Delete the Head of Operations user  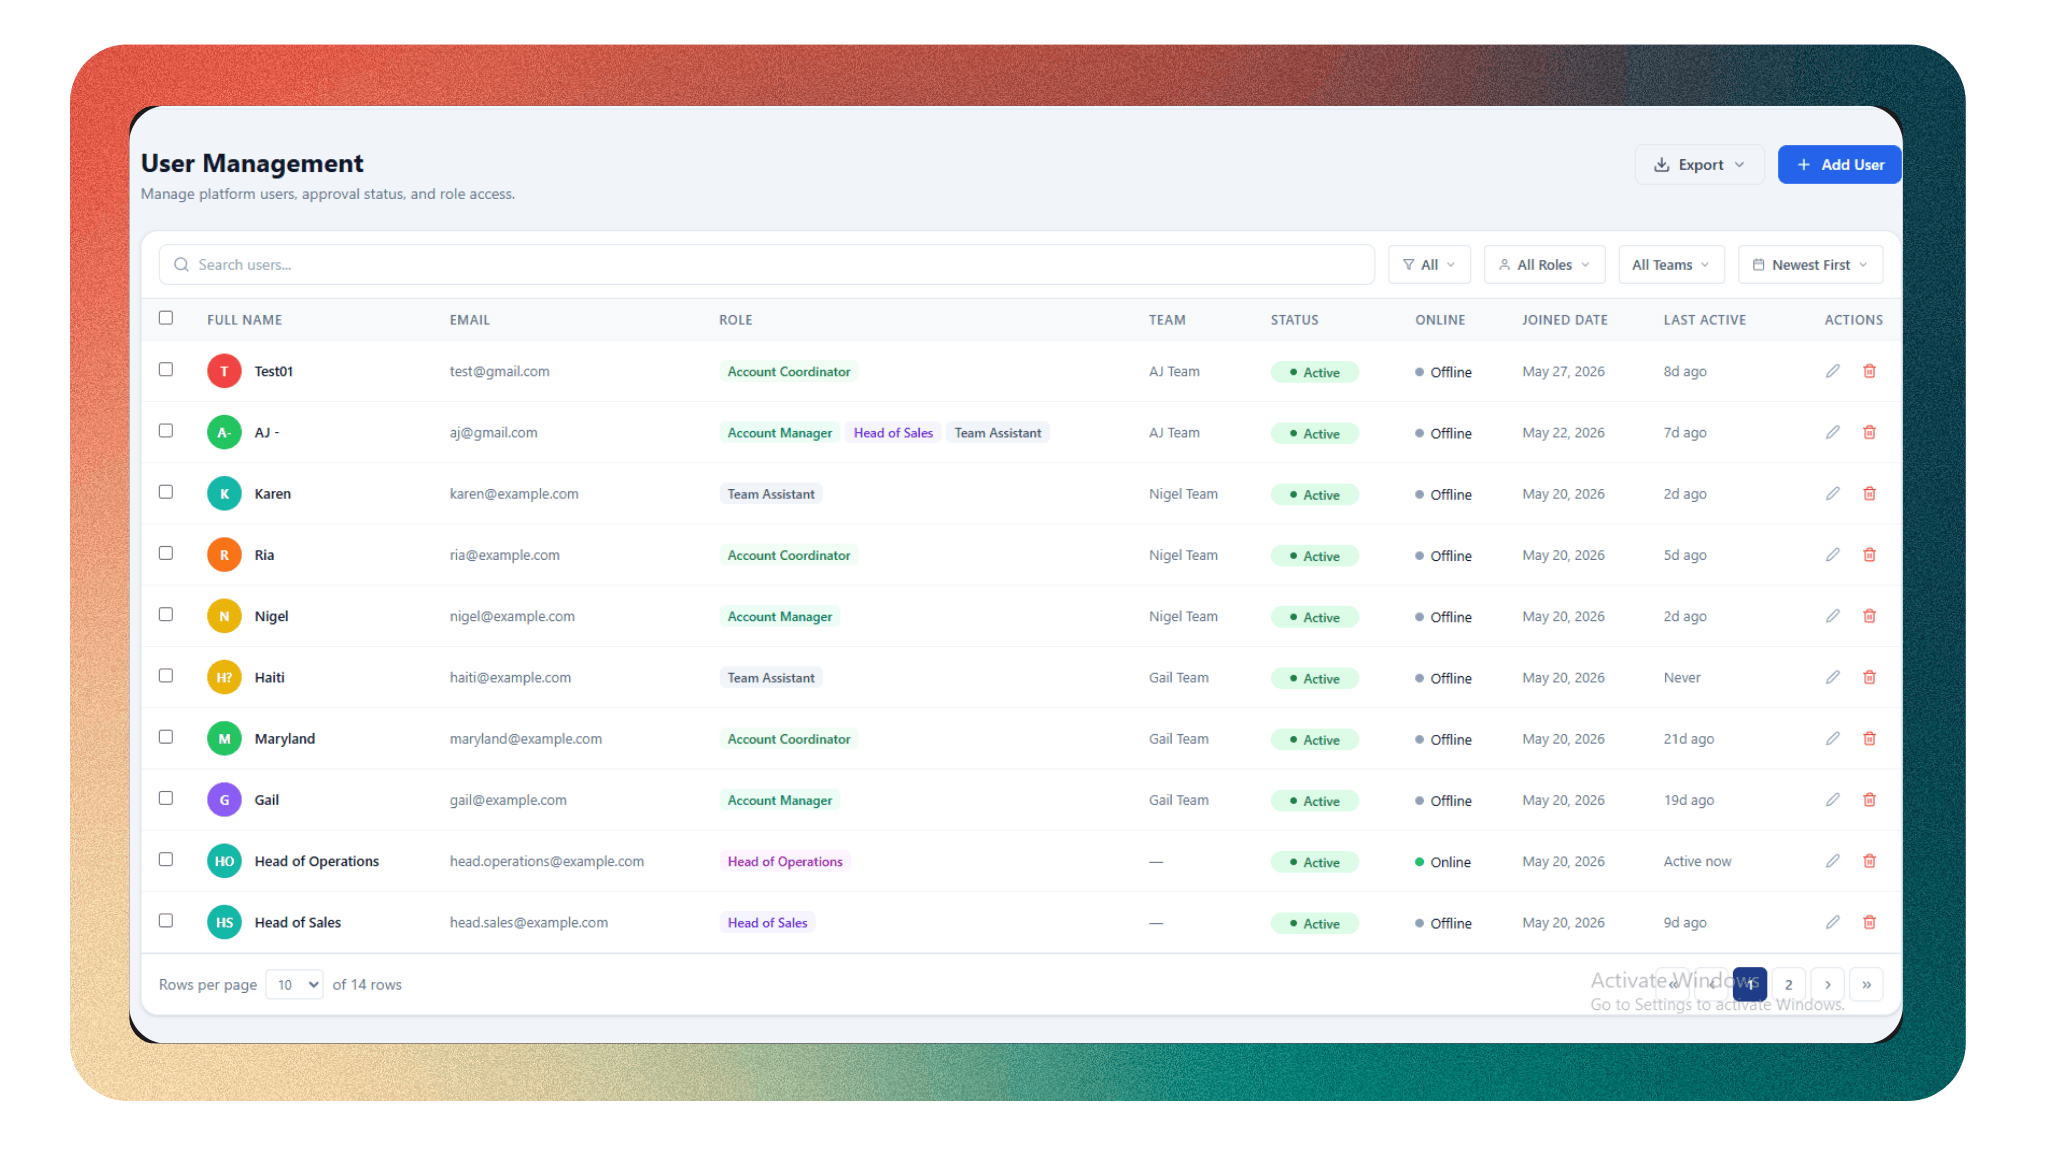[x=1869, y=861]
